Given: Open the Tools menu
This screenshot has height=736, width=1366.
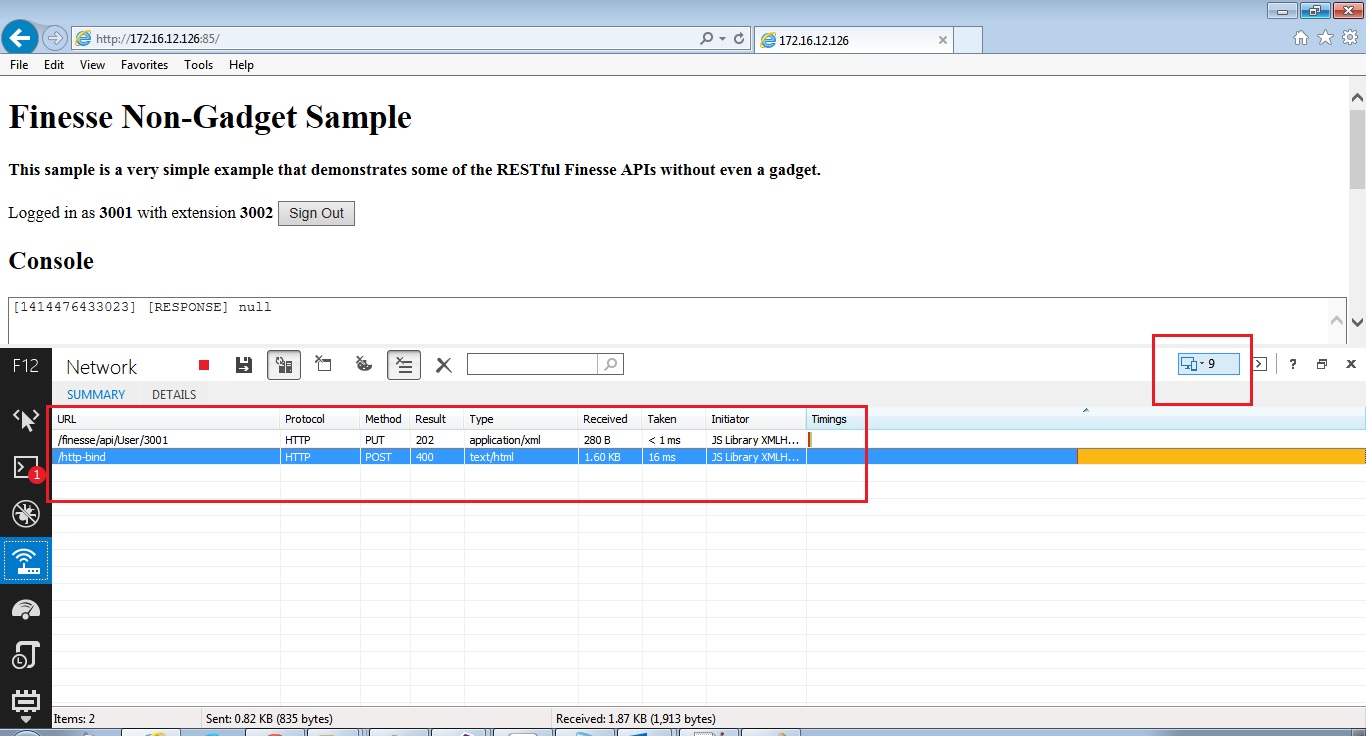Looking at the screenshot, I should click(x=198, y=65).
